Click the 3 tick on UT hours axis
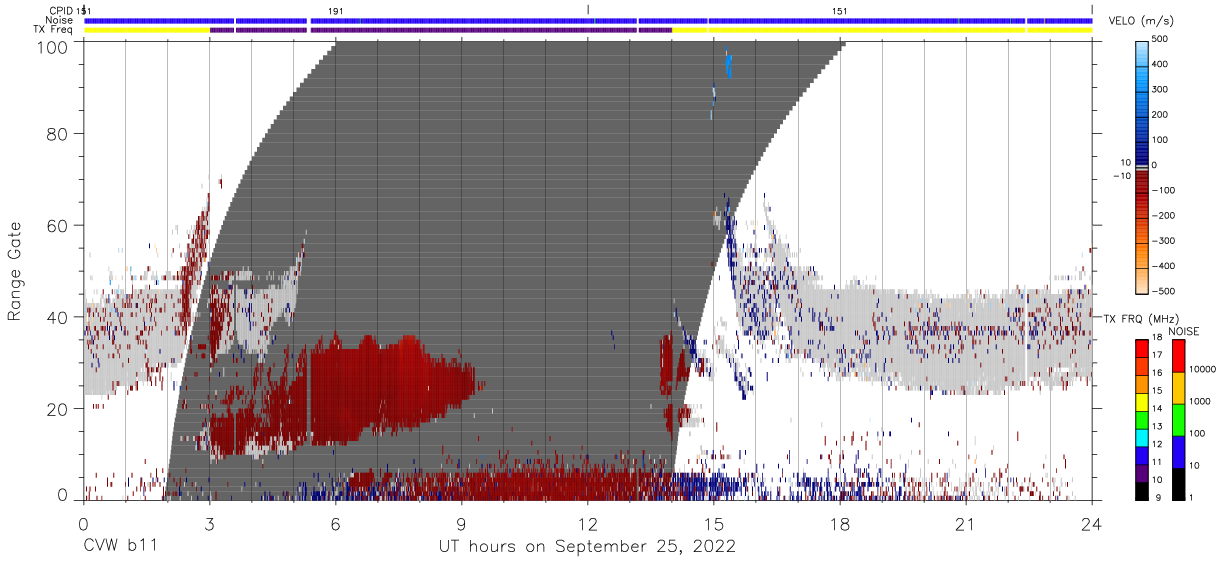The height and width of the screenshot is (567, 1228). (209, 522)
